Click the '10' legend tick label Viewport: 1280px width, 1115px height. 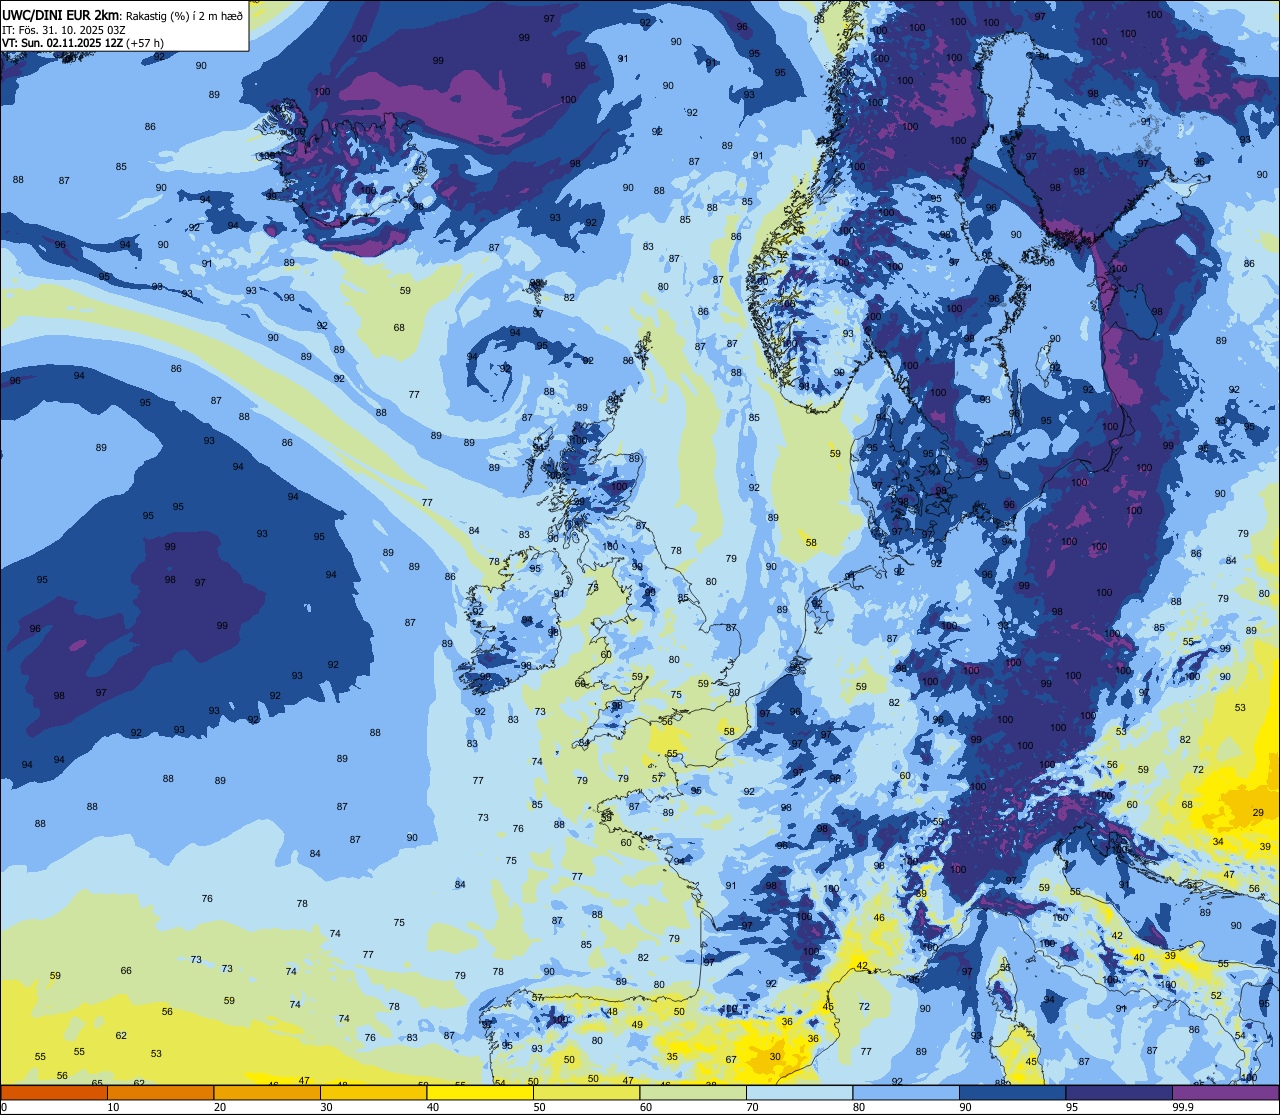coord(113,1107)
